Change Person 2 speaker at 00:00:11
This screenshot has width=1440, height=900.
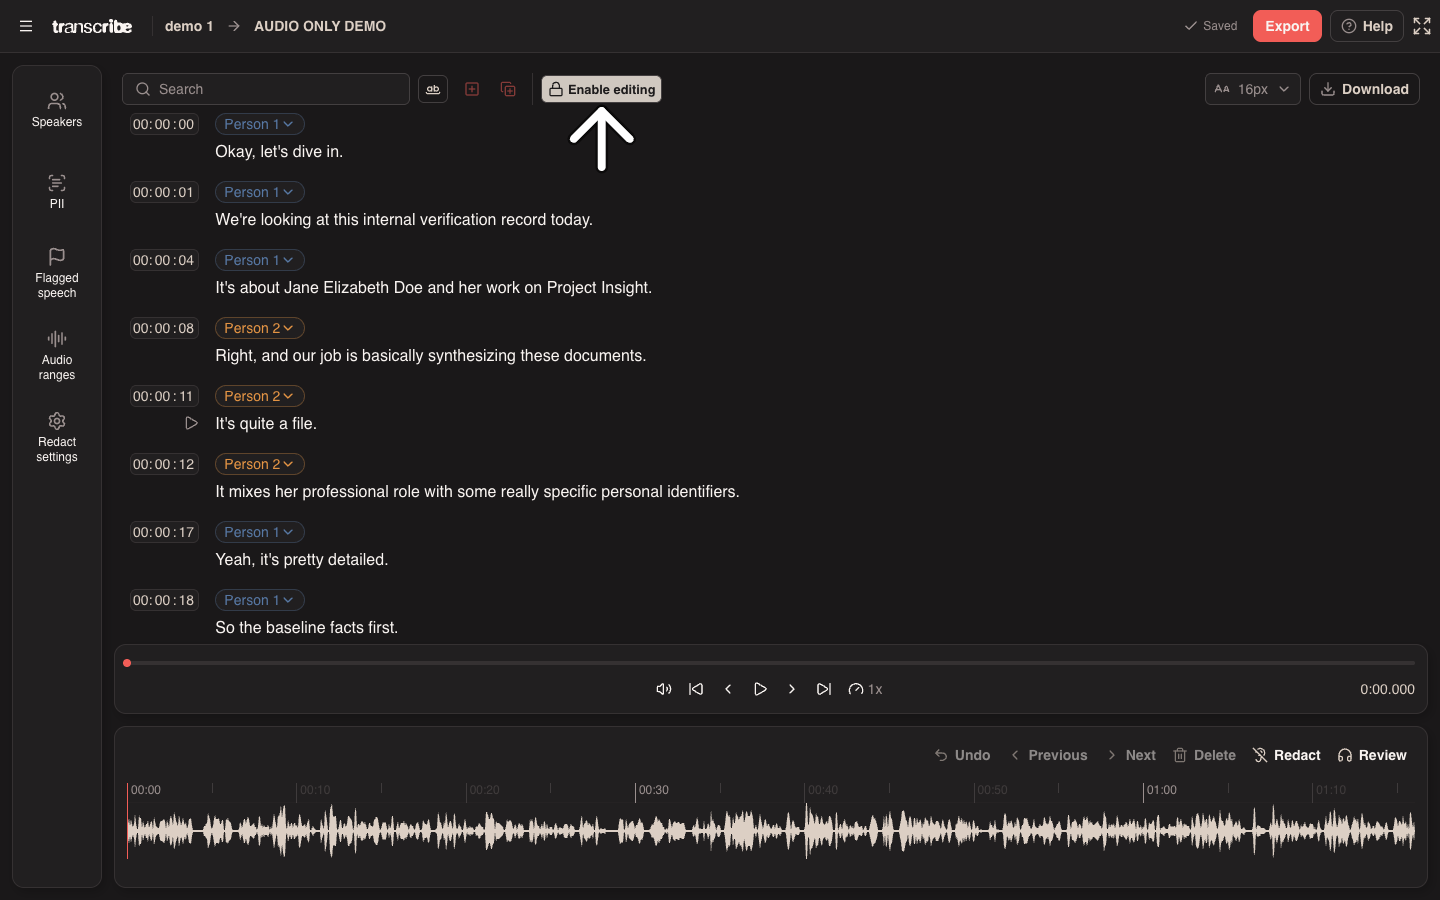(x=260, y=396)
